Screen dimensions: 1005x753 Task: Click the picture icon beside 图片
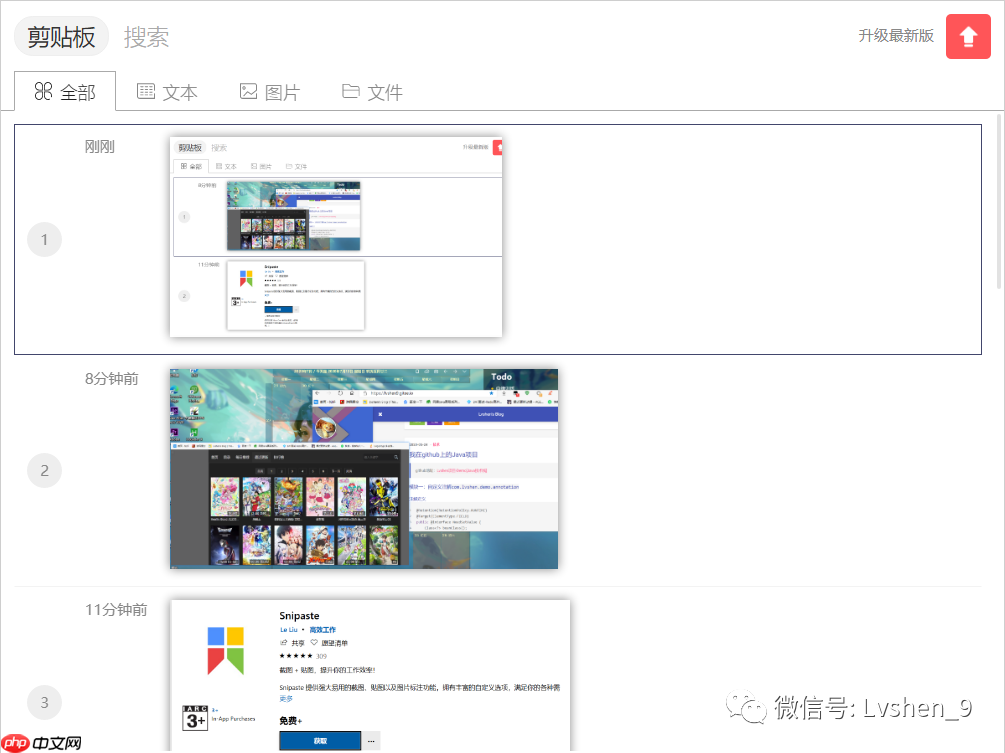249,91
